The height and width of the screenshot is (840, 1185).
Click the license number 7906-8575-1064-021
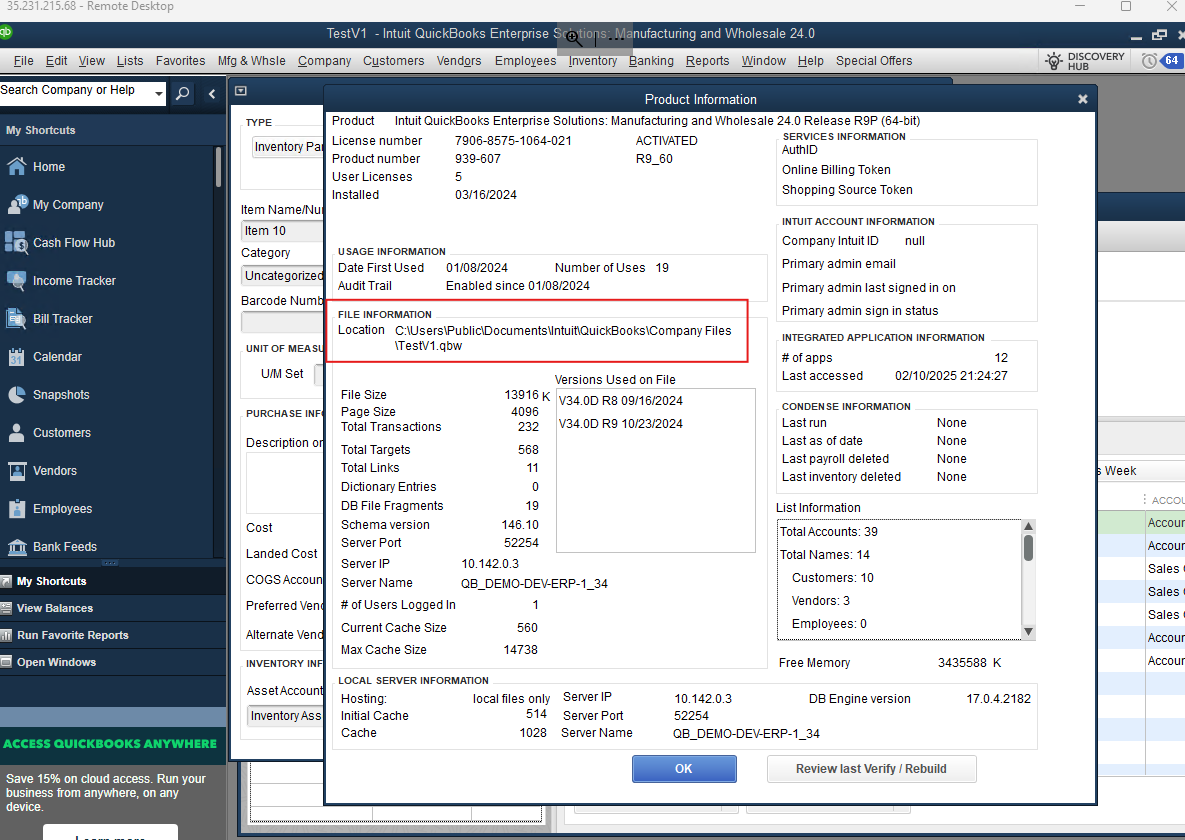coord(513,141)
